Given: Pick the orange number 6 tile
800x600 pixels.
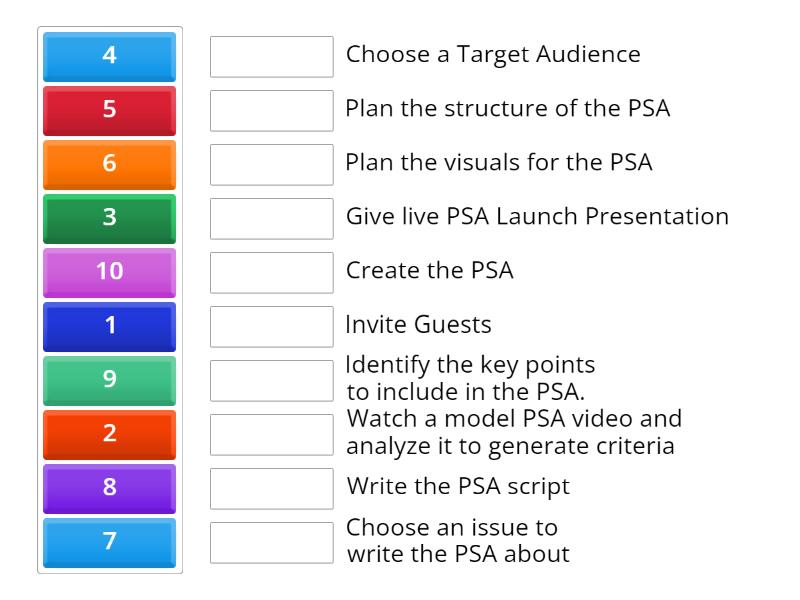Looking at the screenshot, I should tap(108, 164).
